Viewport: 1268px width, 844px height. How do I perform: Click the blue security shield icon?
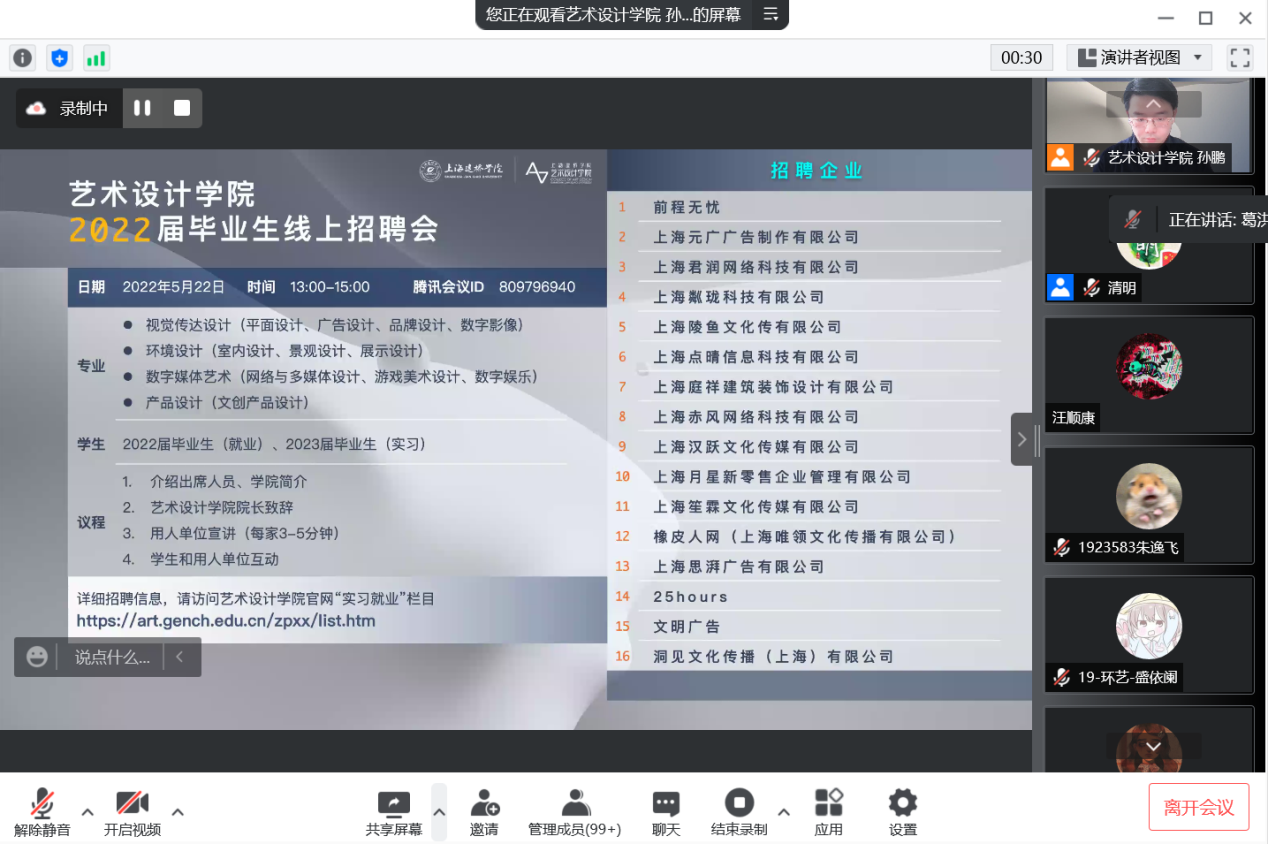pos(59,58)
